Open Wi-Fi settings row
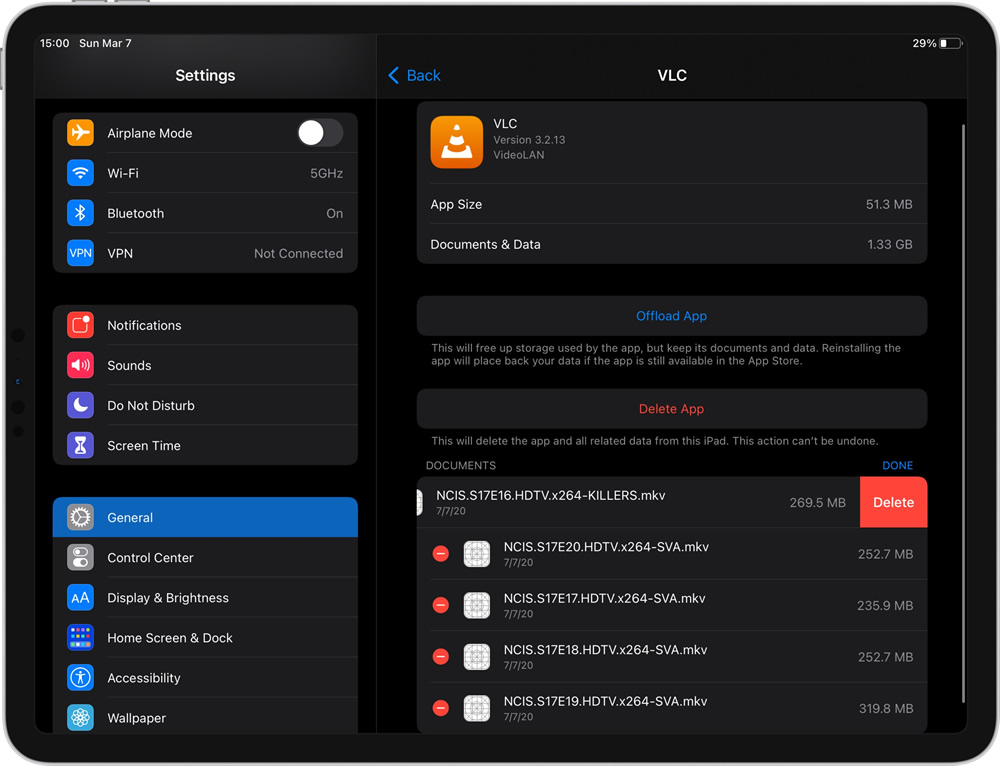 coord(205,173)
